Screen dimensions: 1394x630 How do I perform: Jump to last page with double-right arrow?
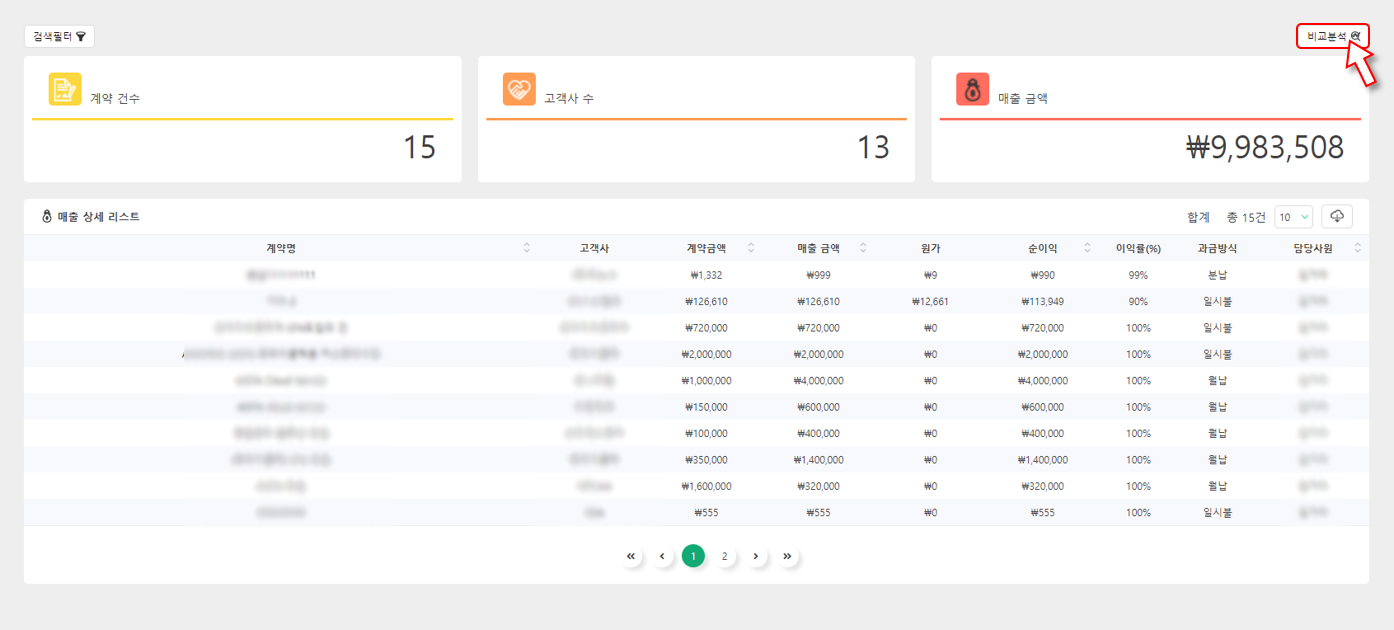[787, 556]
